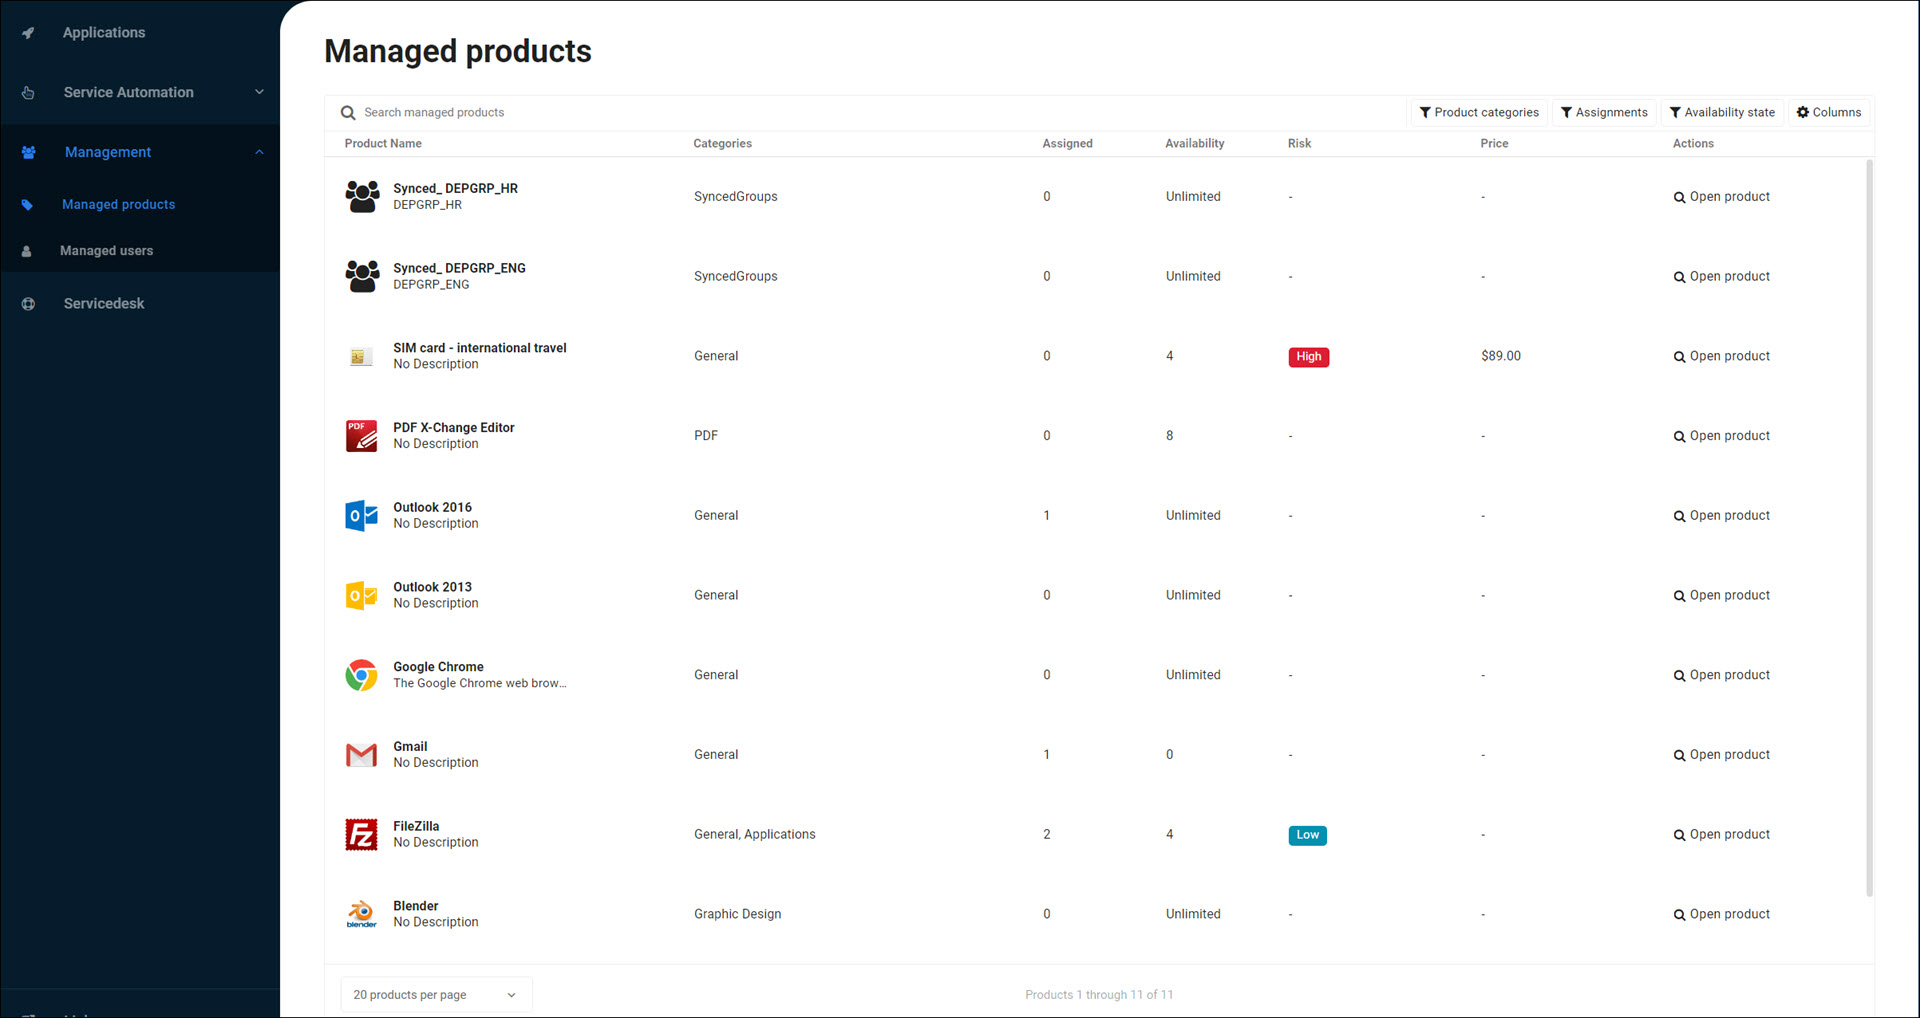Collapse Management menu chevron

point(259,152)
